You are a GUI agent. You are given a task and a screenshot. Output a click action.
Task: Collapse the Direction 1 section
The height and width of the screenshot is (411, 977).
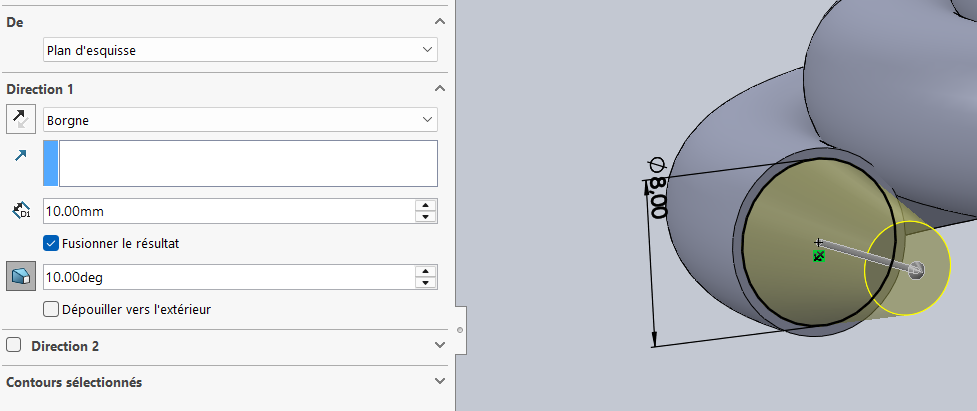pyautogui.click(x=440, y=89)
